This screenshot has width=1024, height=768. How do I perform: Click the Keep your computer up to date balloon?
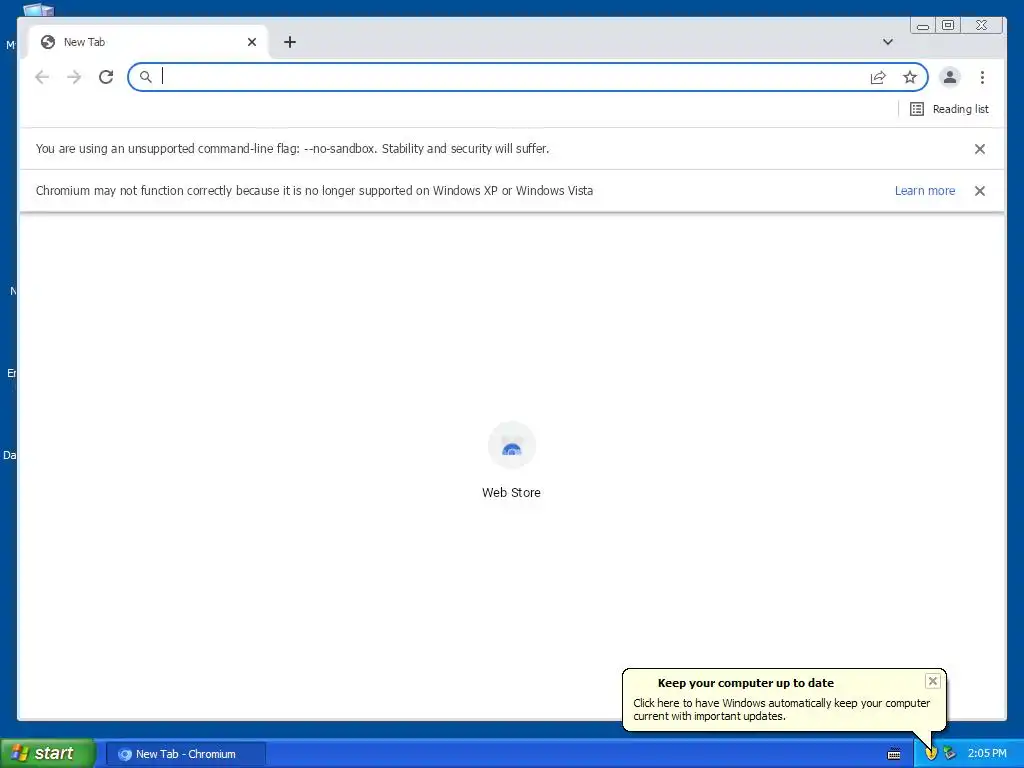tap(784, 699)
